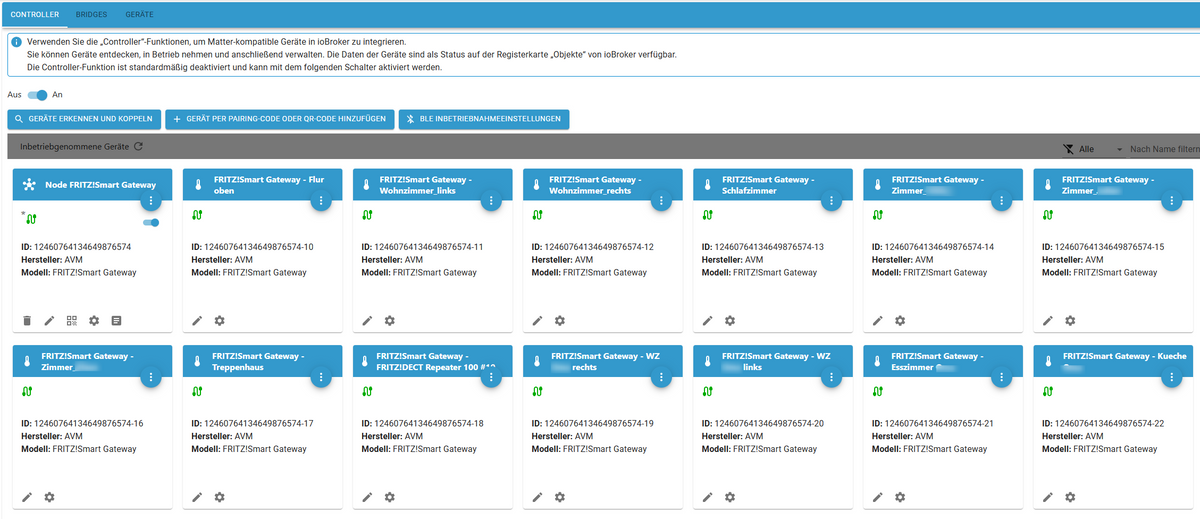Click pencil icon on Kueche card
This screenshot has height=519, width=1200.
[x=1047, y=497]
